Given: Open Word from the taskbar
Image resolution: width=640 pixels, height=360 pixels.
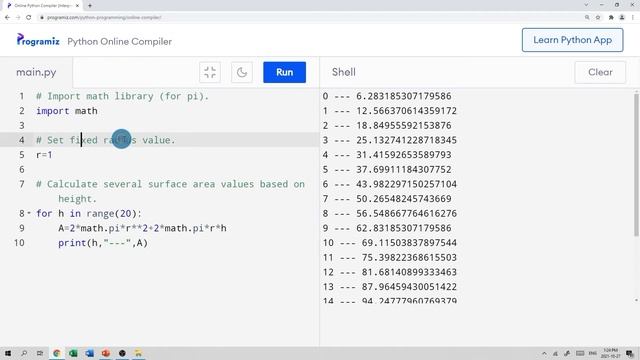Looking at the screenshot, I should pyautogui.click(x=89, y=353).
